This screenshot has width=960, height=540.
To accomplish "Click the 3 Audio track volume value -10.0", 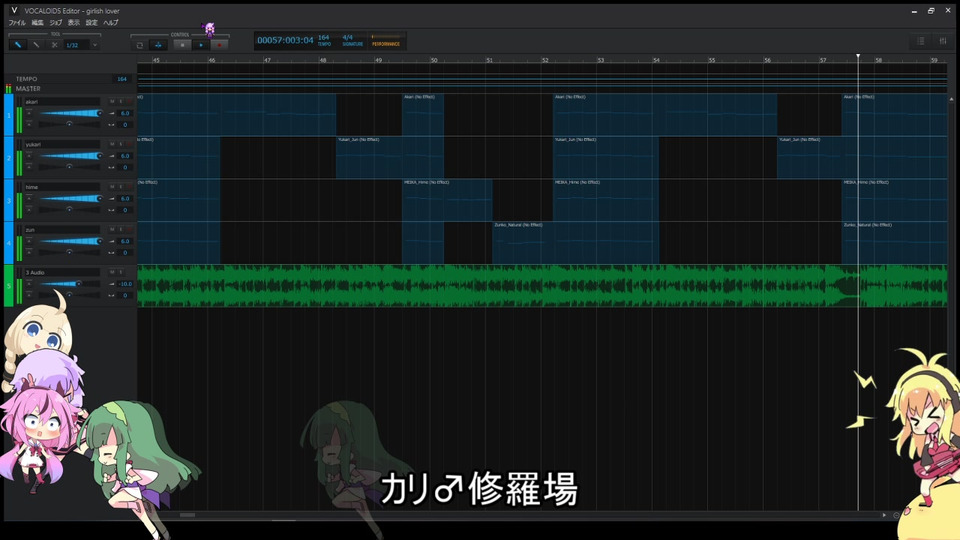I will [126, 284].
